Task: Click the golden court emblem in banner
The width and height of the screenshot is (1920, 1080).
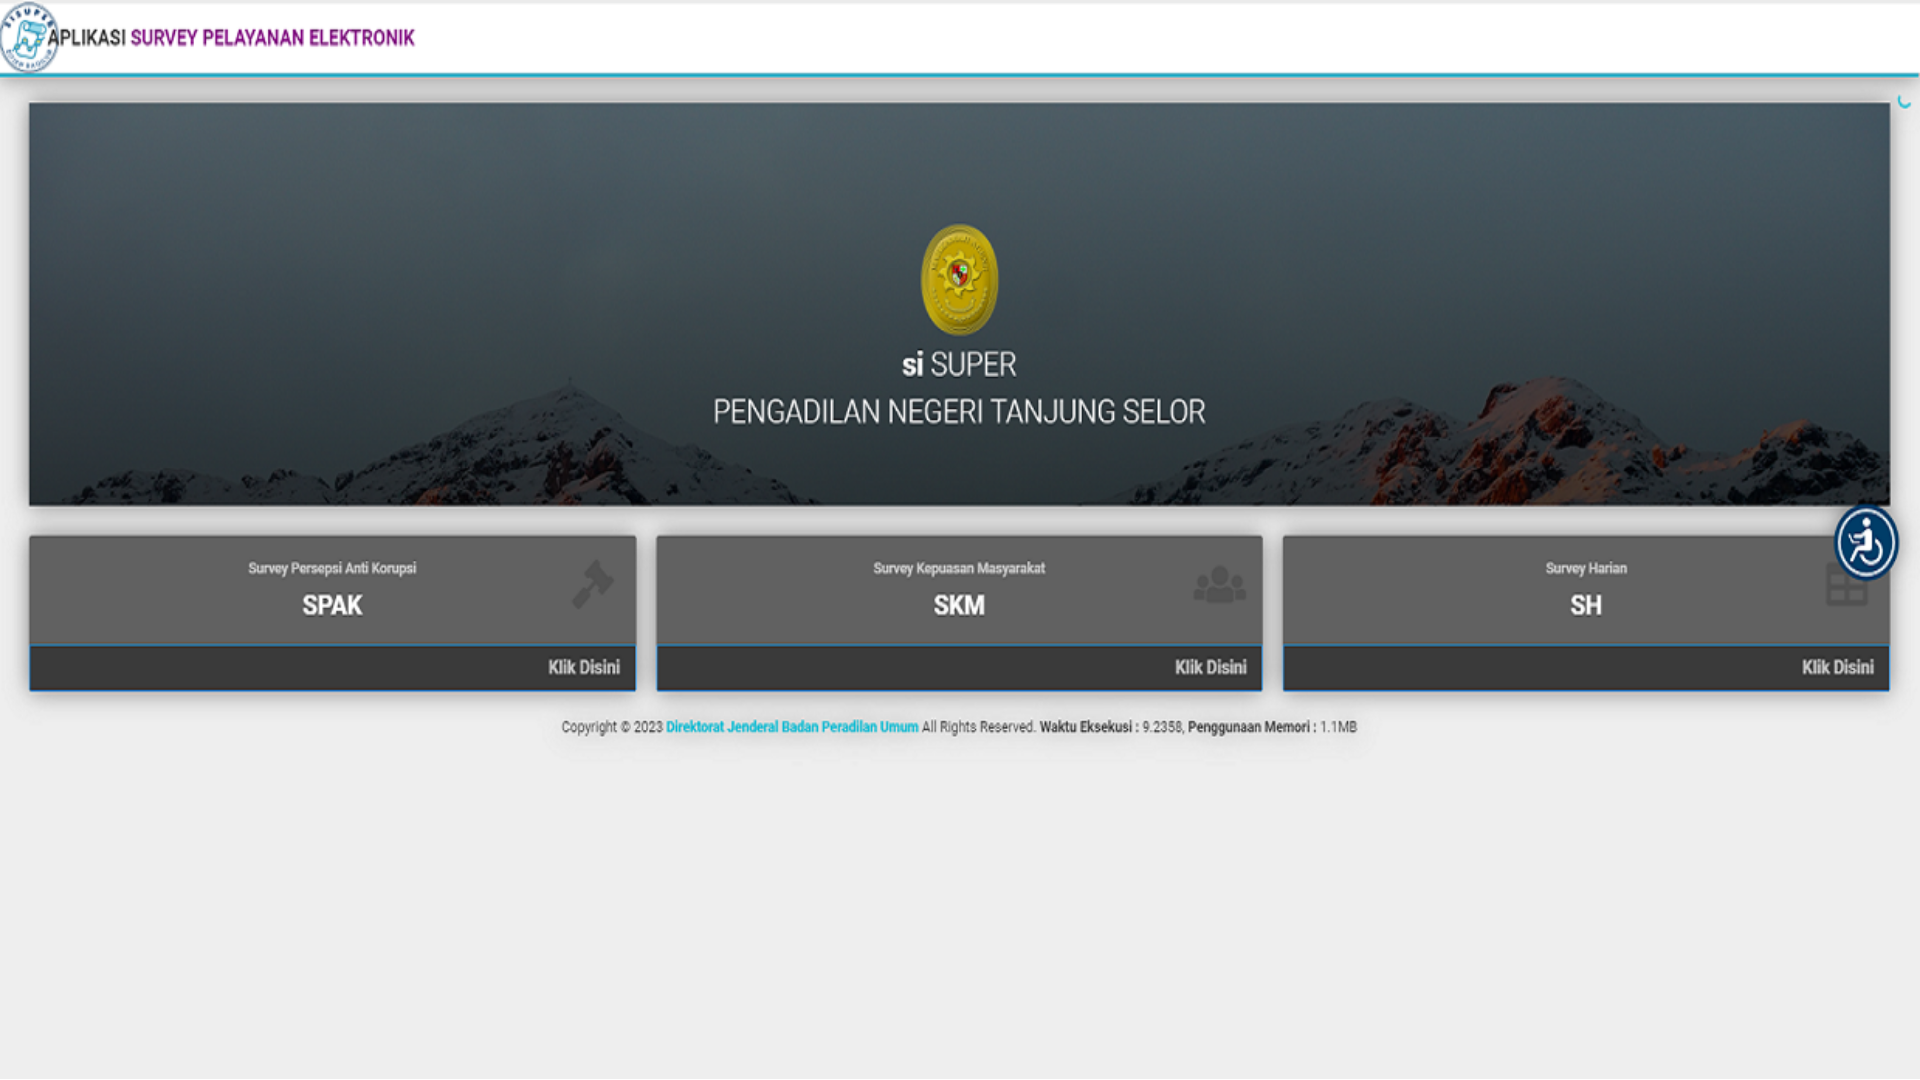Action: (x=959, y=279)
